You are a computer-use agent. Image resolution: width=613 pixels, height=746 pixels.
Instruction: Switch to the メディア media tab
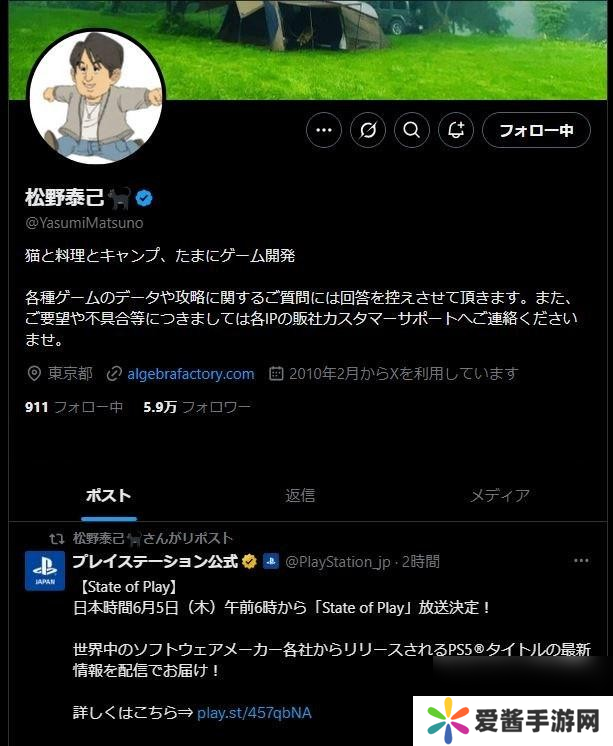(x=500, y=496)
